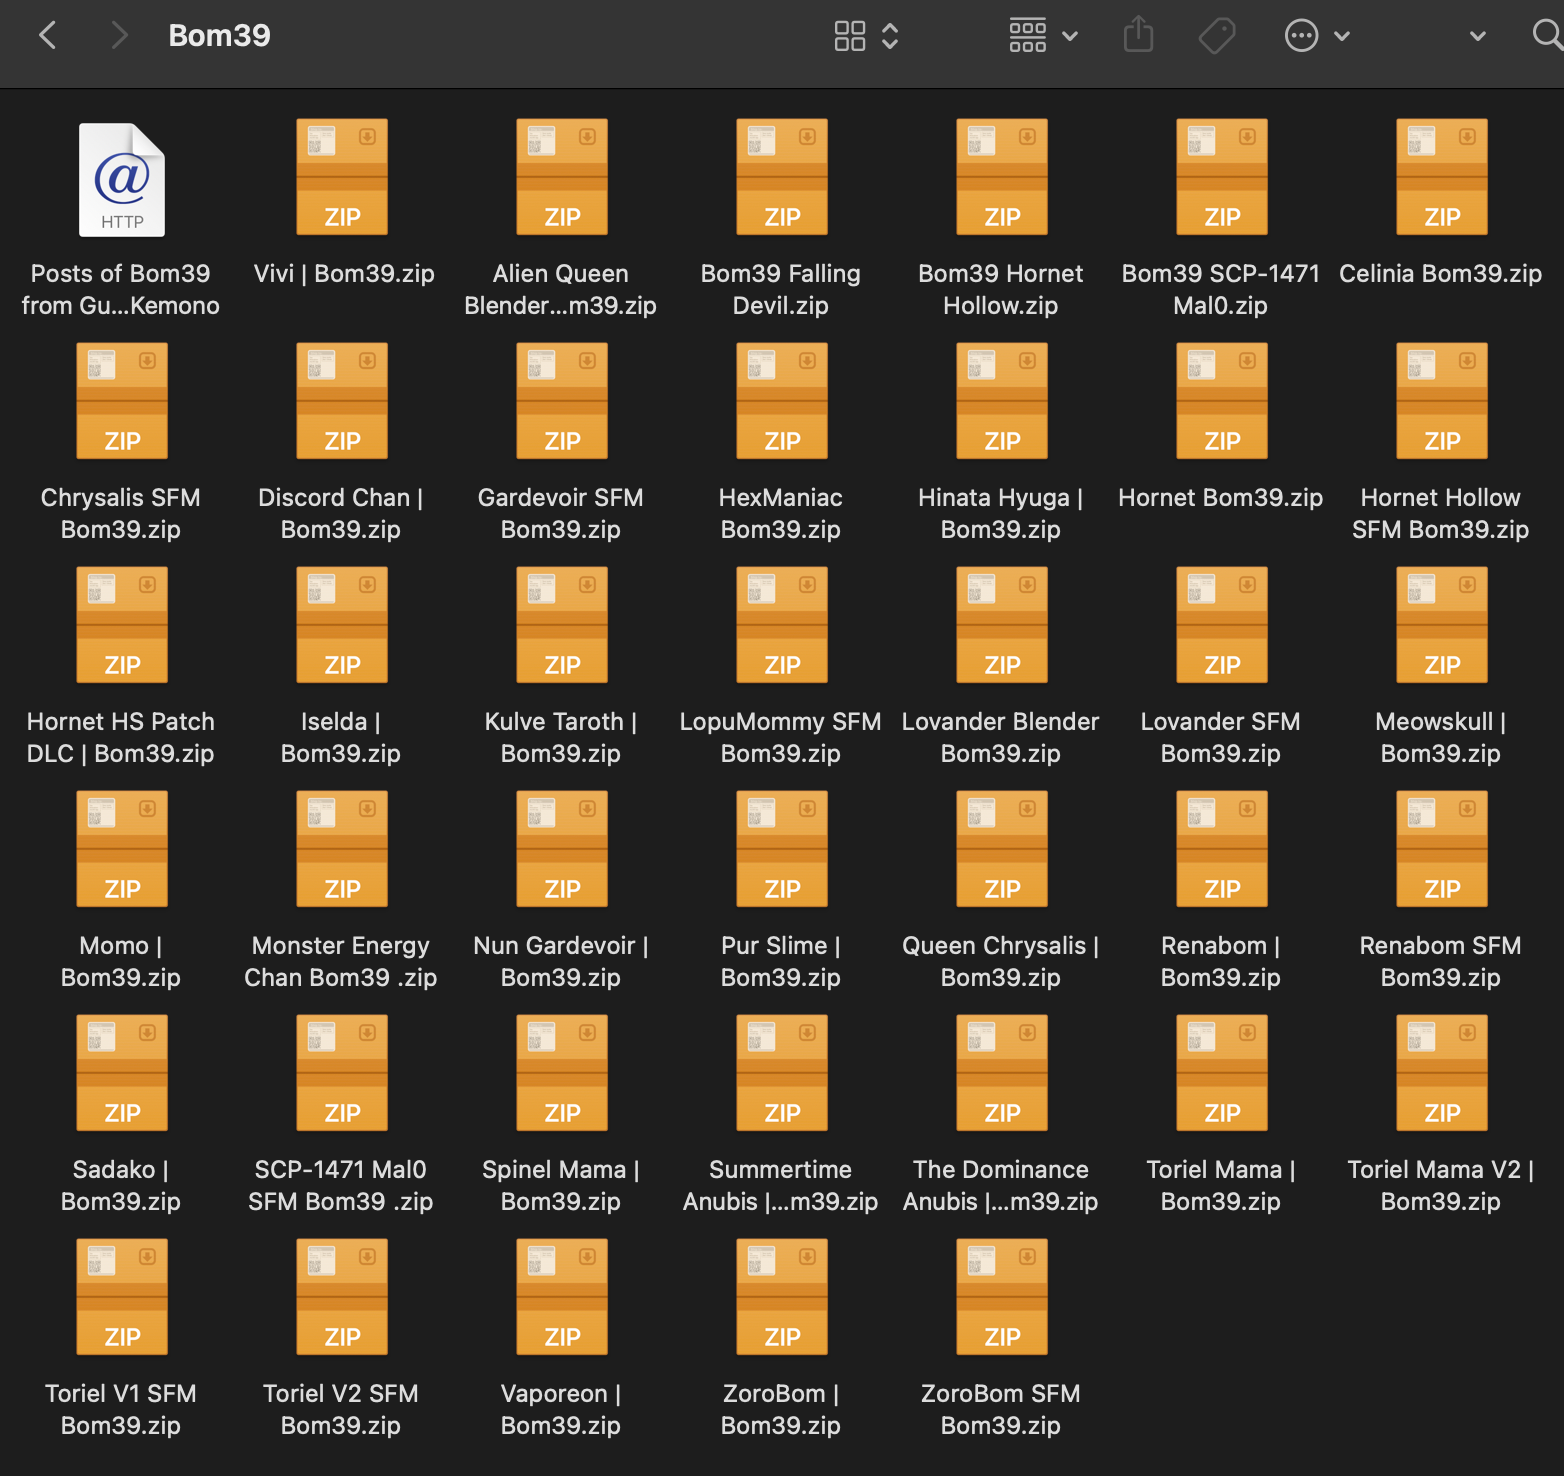
Task: Click the Lovander SFM Bom39.zip label
Action: click(1221, 738)
